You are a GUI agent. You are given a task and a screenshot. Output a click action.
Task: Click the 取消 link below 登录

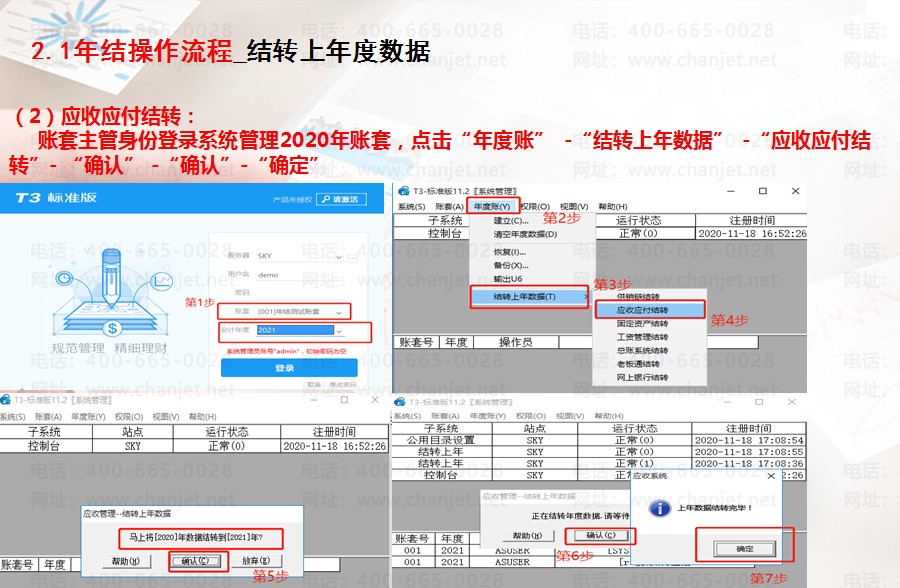[x=314, y=385]
